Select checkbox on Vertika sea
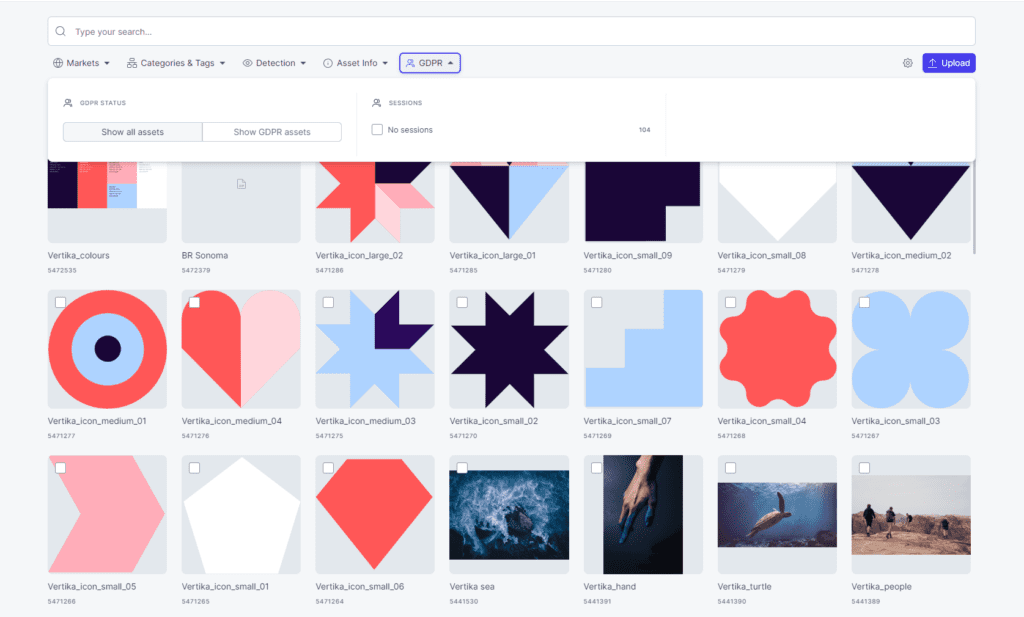Image resolution: width=1024 pixels, height=617 pixels. pos(462,467)
